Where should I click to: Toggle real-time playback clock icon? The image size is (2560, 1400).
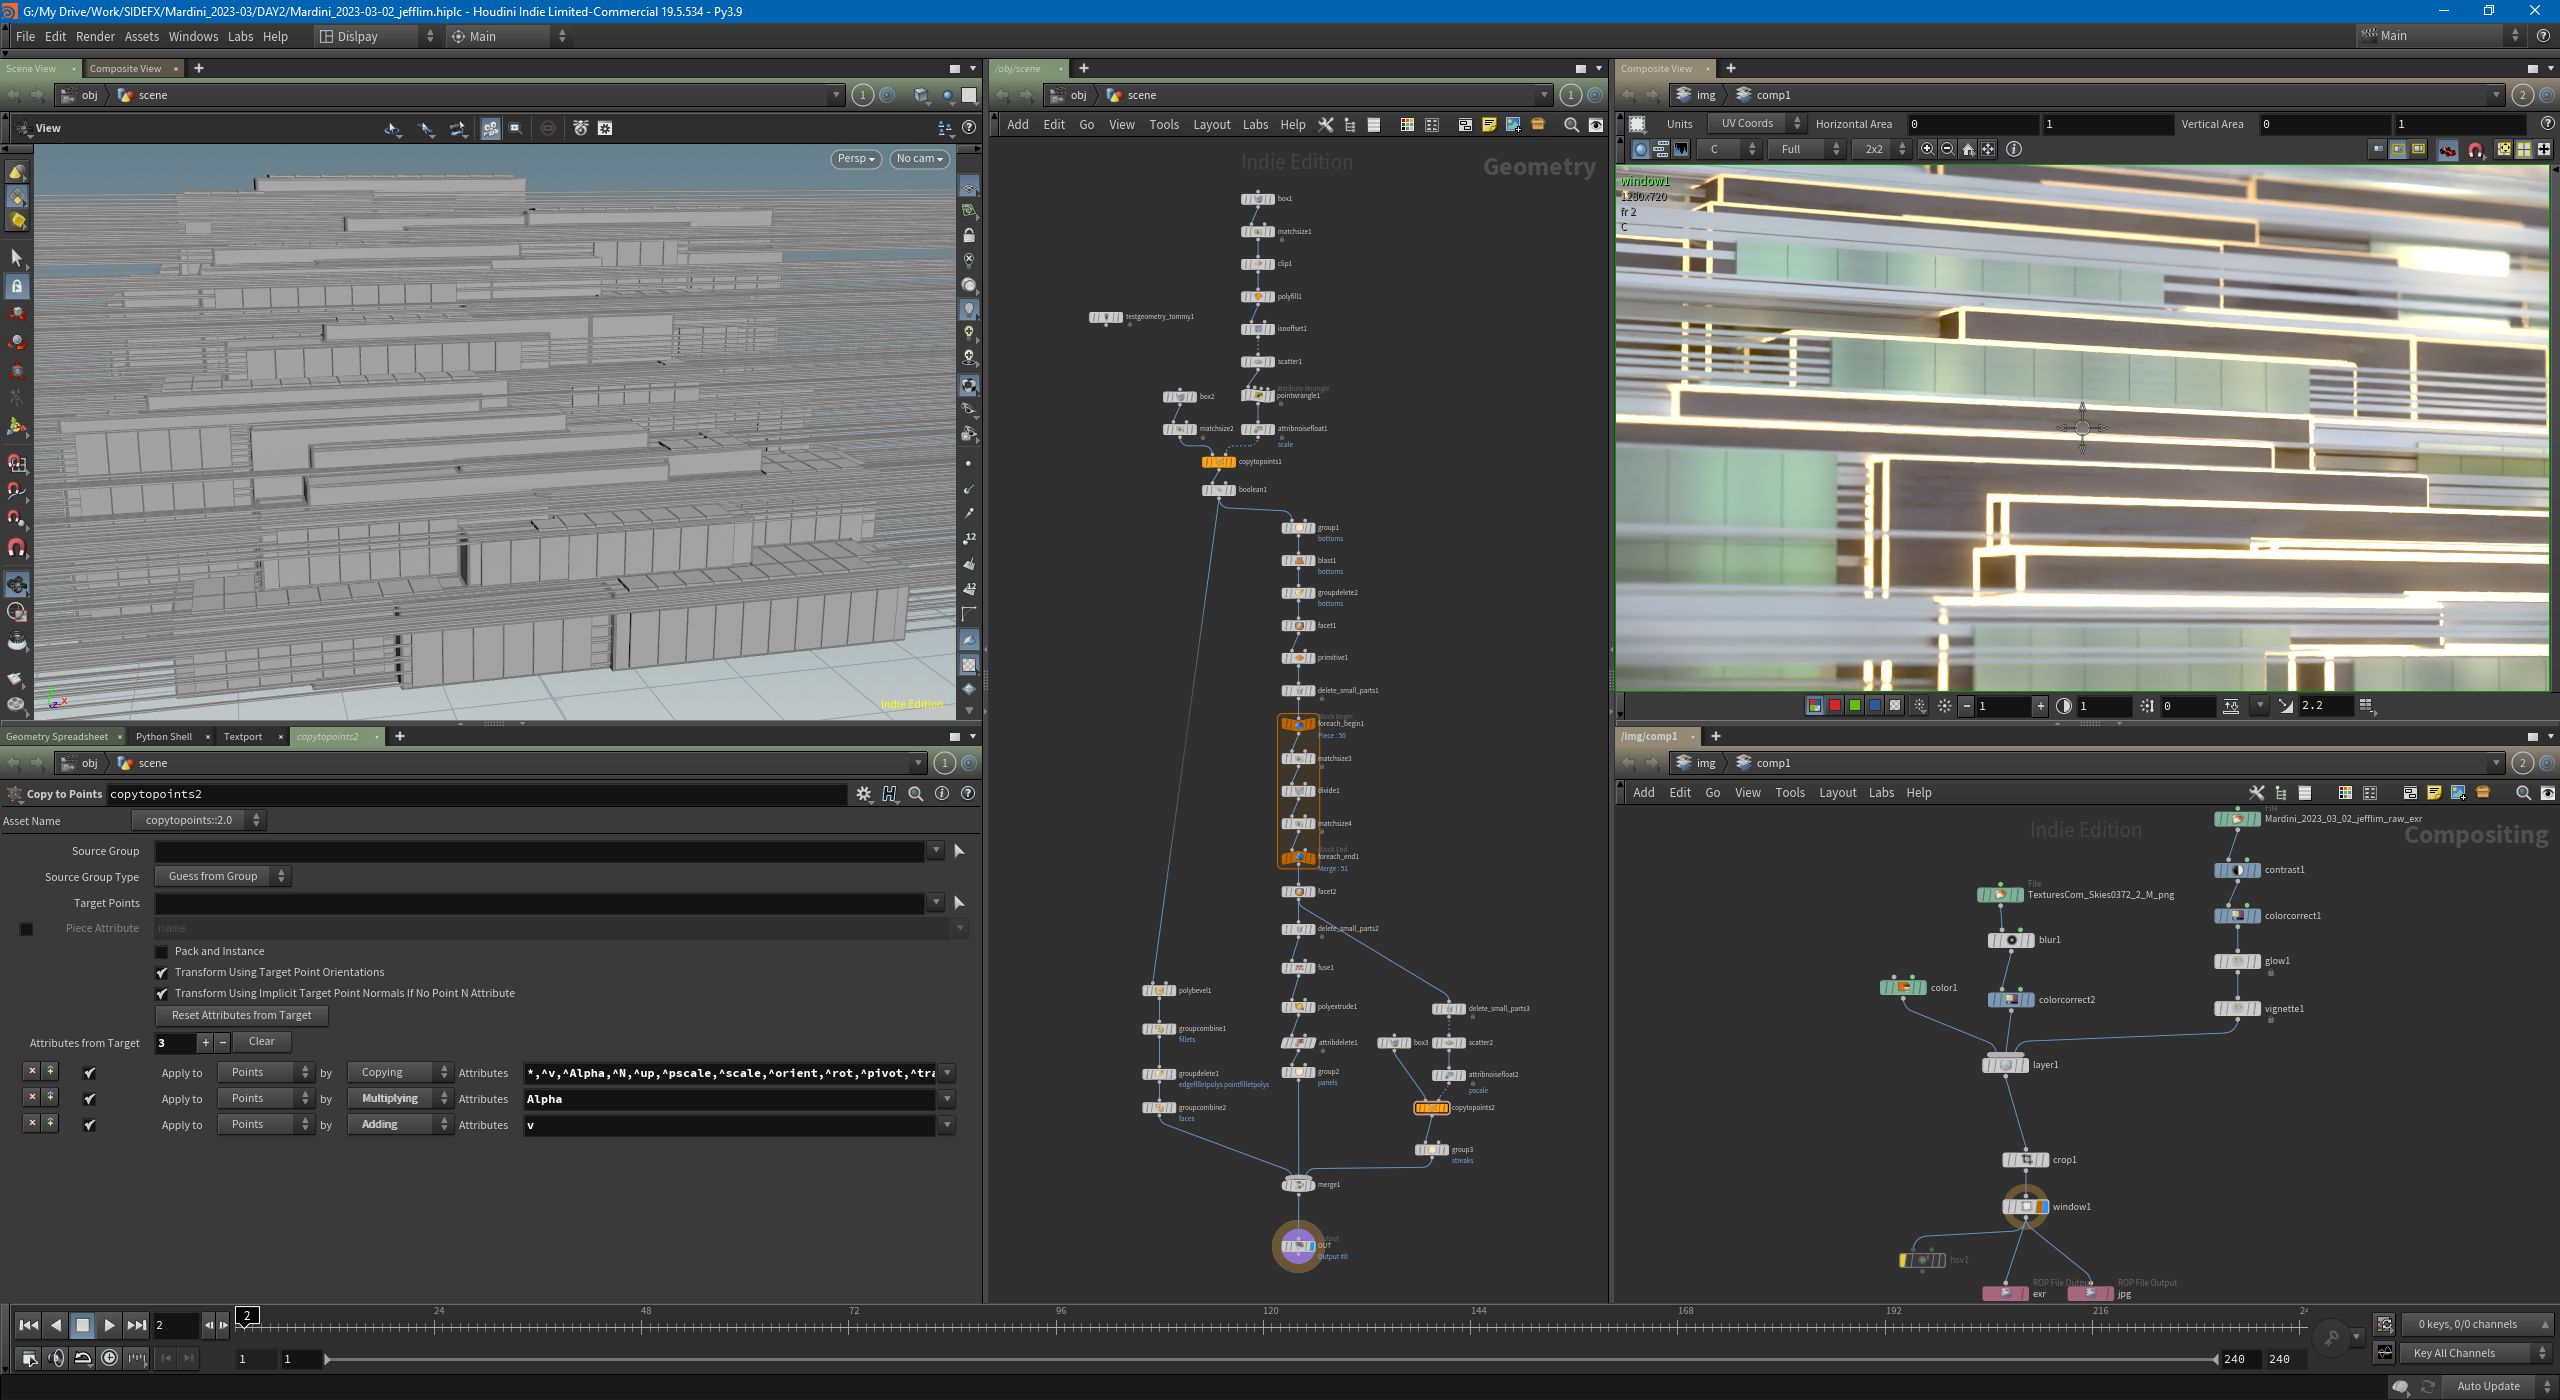coord(110,1358)
